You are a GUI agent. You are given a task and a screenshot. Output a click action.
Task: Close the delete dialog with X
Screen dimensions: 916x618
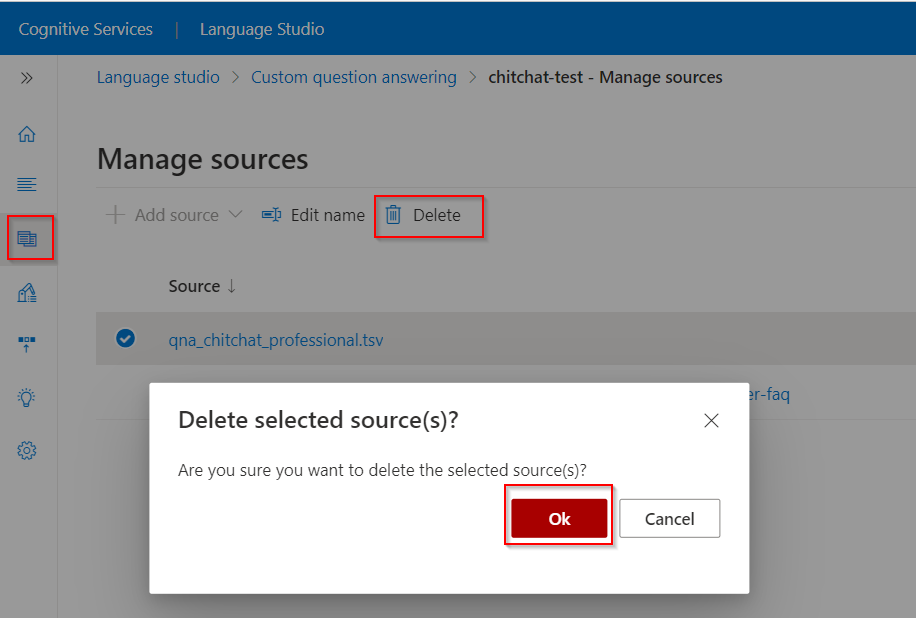point(711,421)
